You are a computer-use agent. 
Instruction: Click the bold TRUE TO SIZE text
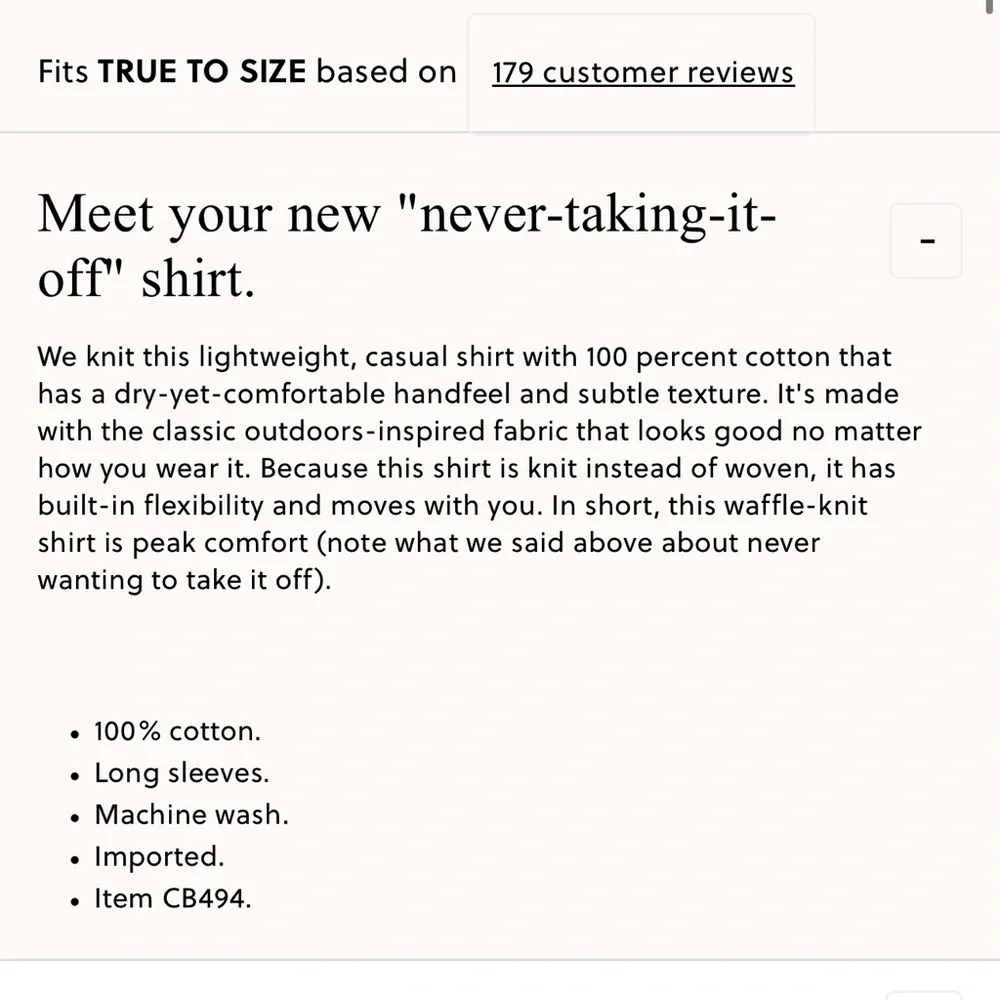[x=202, y=71]
